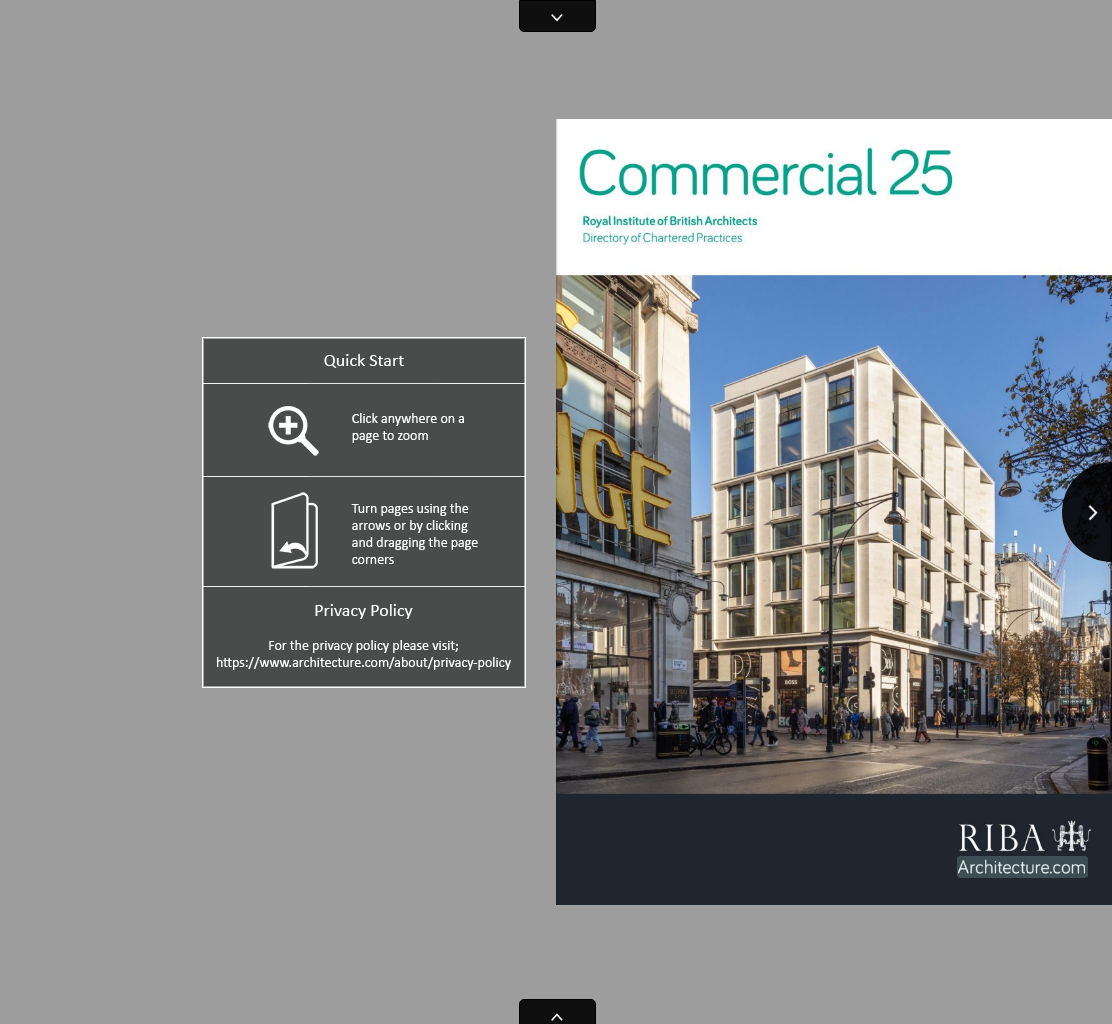Click the RIBA Architecture.com logo

tap(1023, 849)
